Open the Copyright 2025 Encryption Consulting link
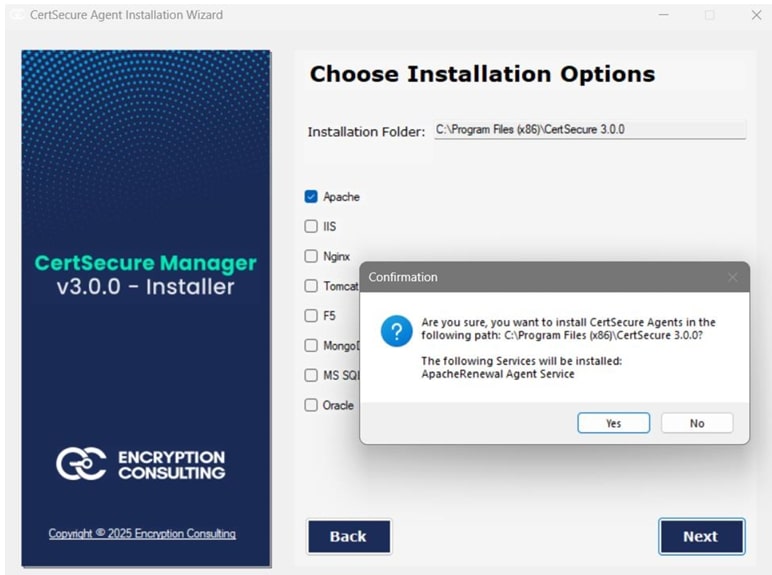Image resolution: width=772 pixels, height=575 pixels. pos(142,534)
